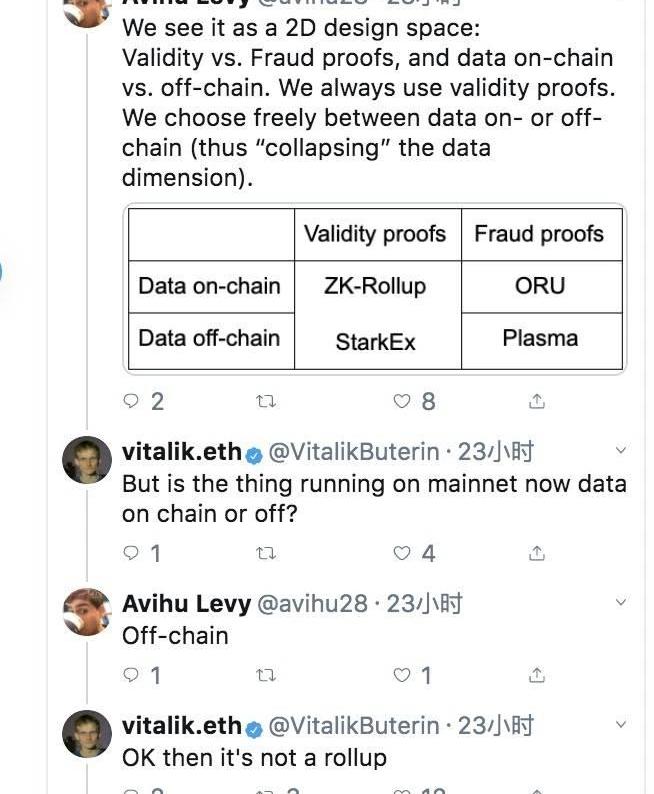Like the tweet with 8 likes
654x794 pixels.
coord(402,401)
